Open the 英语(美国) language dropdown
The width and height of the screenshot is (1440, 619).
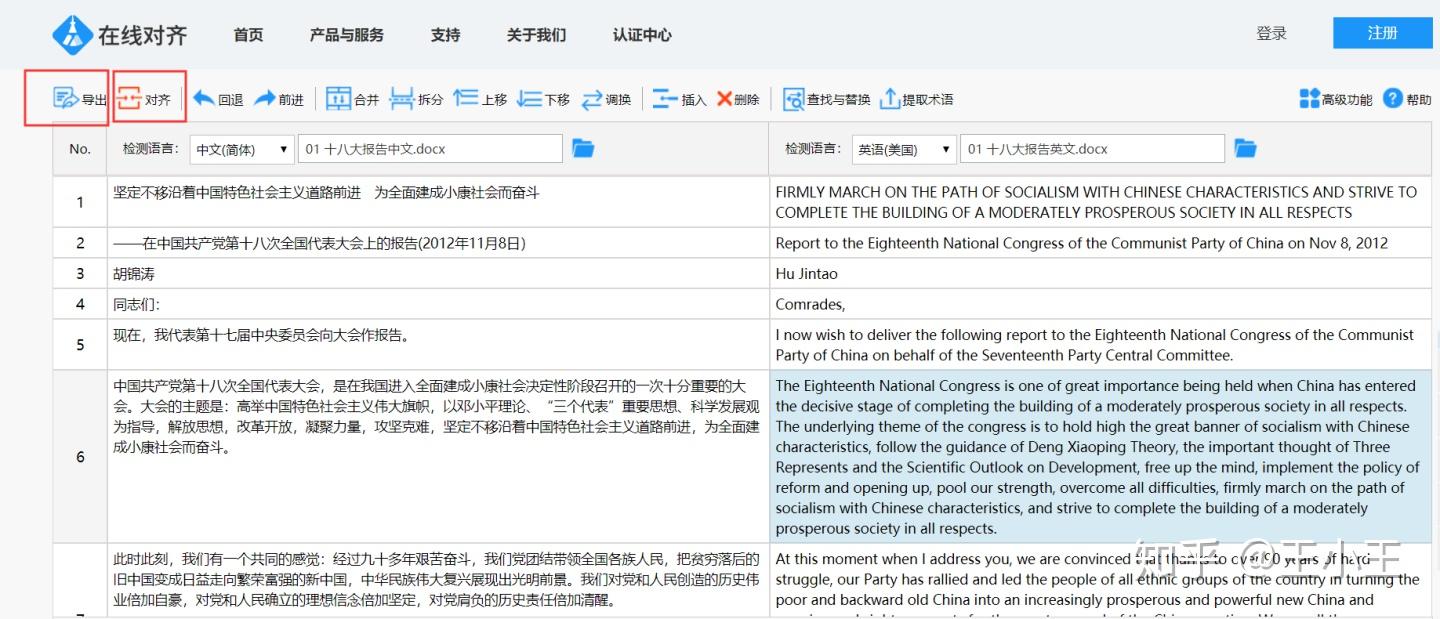[903, 148]
